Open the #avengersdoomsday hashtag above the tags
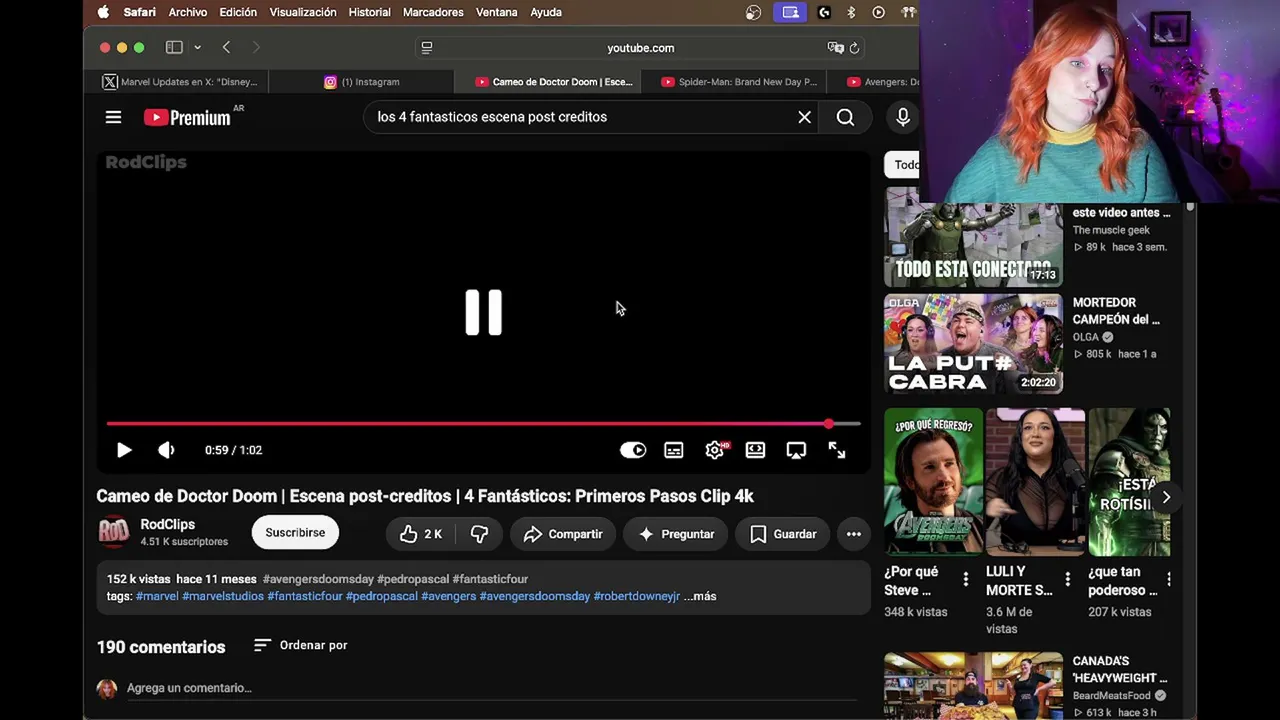 [318, 579]
